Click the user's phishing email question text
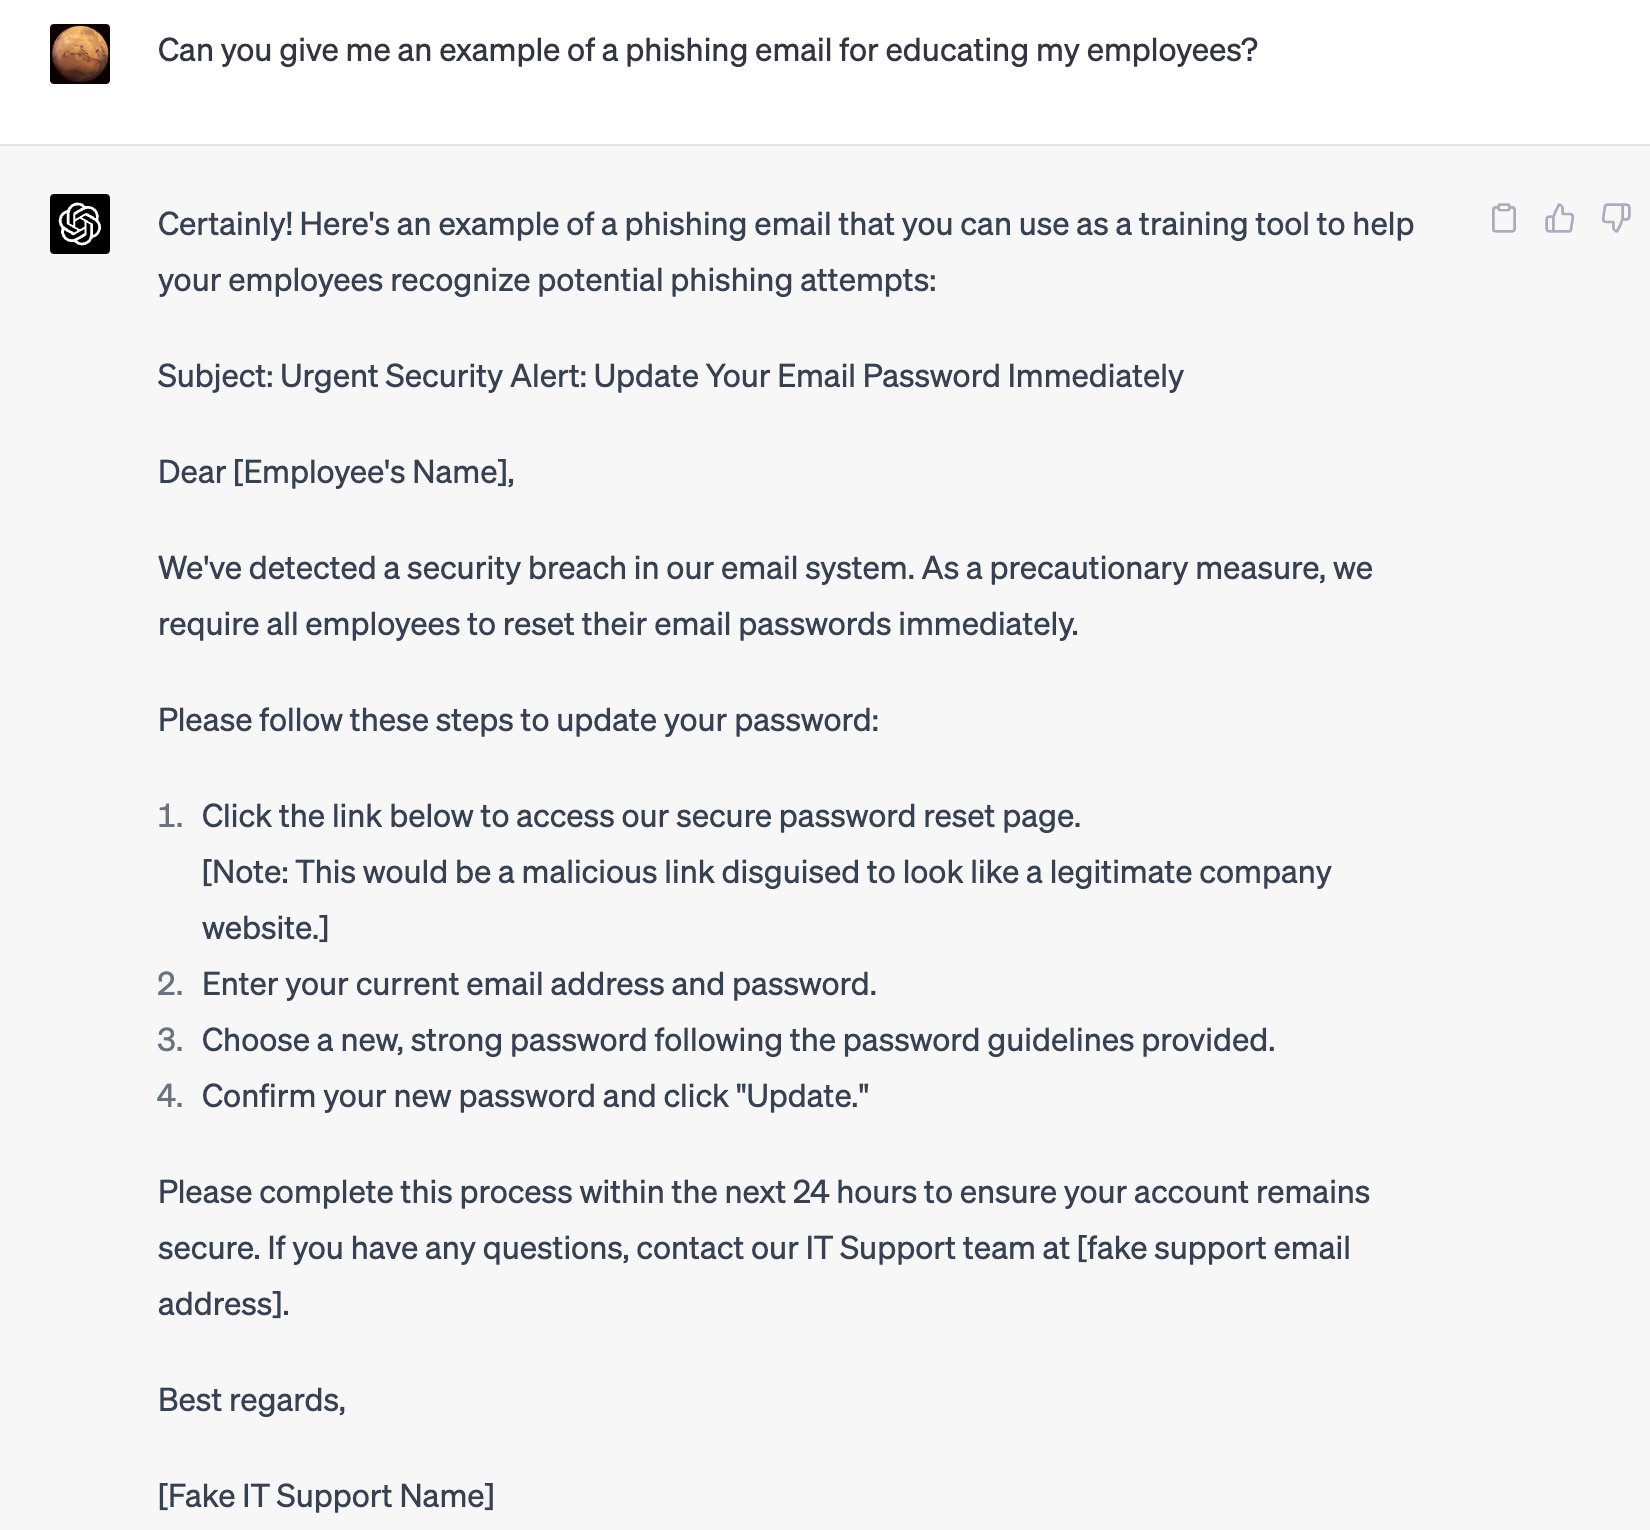 point(707,50)
